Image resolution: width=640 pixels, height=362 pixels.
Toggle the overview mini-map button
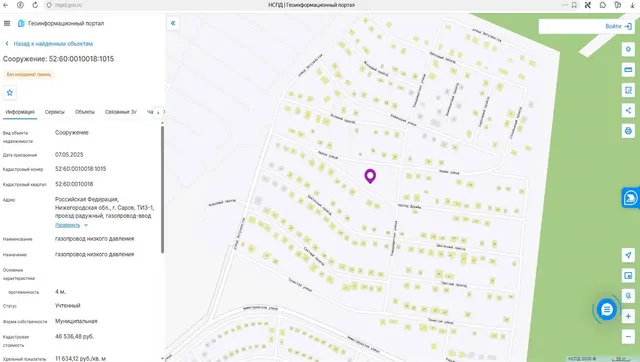point(628,275)
